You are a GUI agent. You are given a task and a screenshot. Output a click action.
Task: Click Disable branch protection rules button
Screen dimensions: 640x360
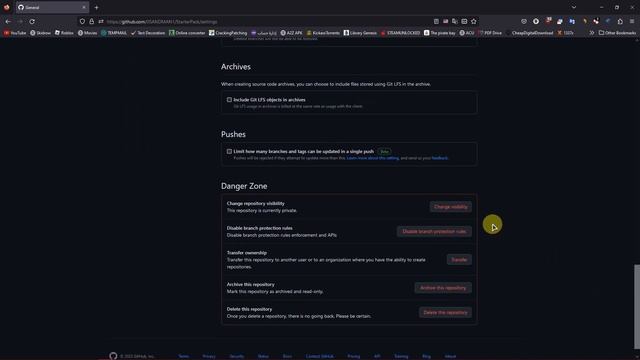click(434, 231)
